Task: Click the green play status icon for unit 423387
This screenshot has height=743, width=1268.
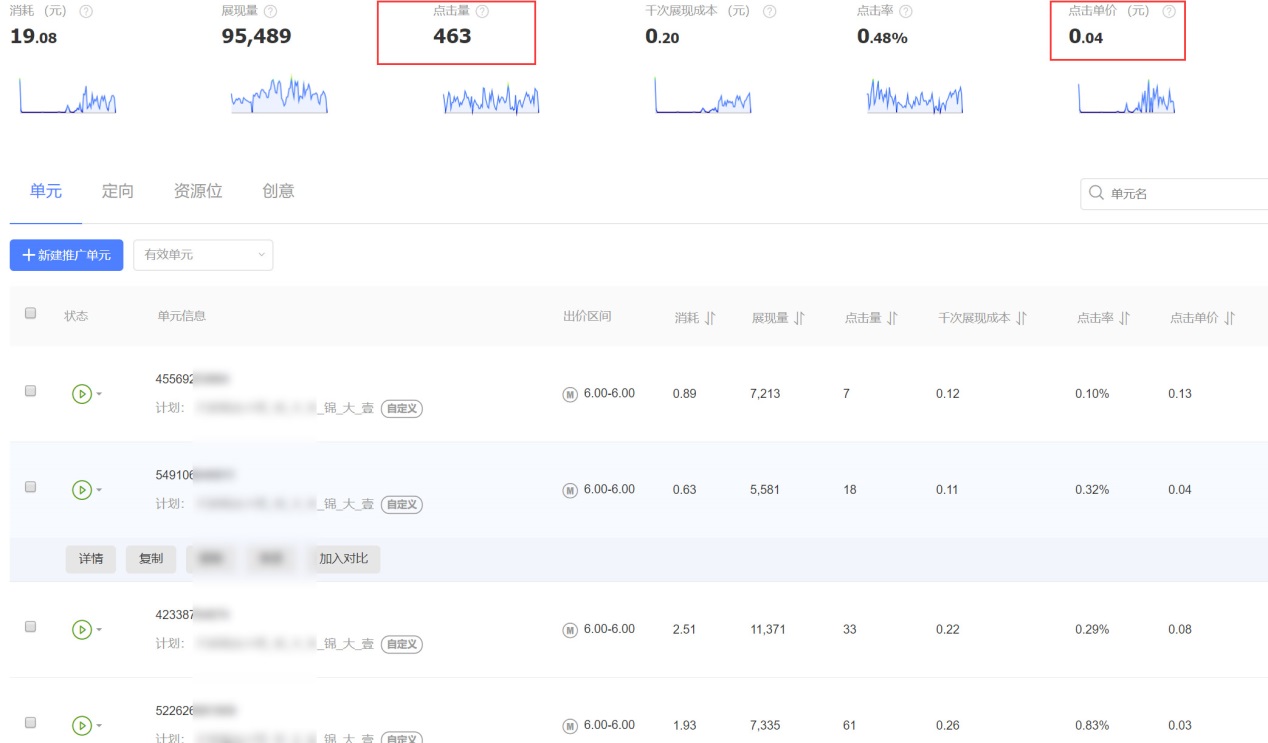Action: (x=82, y=630)
